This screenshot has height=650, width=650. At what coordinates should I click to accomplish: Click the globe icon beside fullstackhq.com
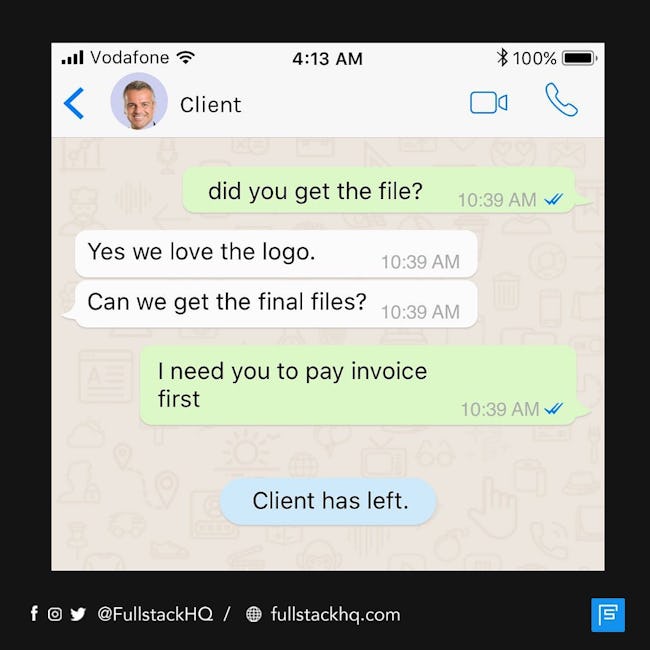click(x=254, y=614)
